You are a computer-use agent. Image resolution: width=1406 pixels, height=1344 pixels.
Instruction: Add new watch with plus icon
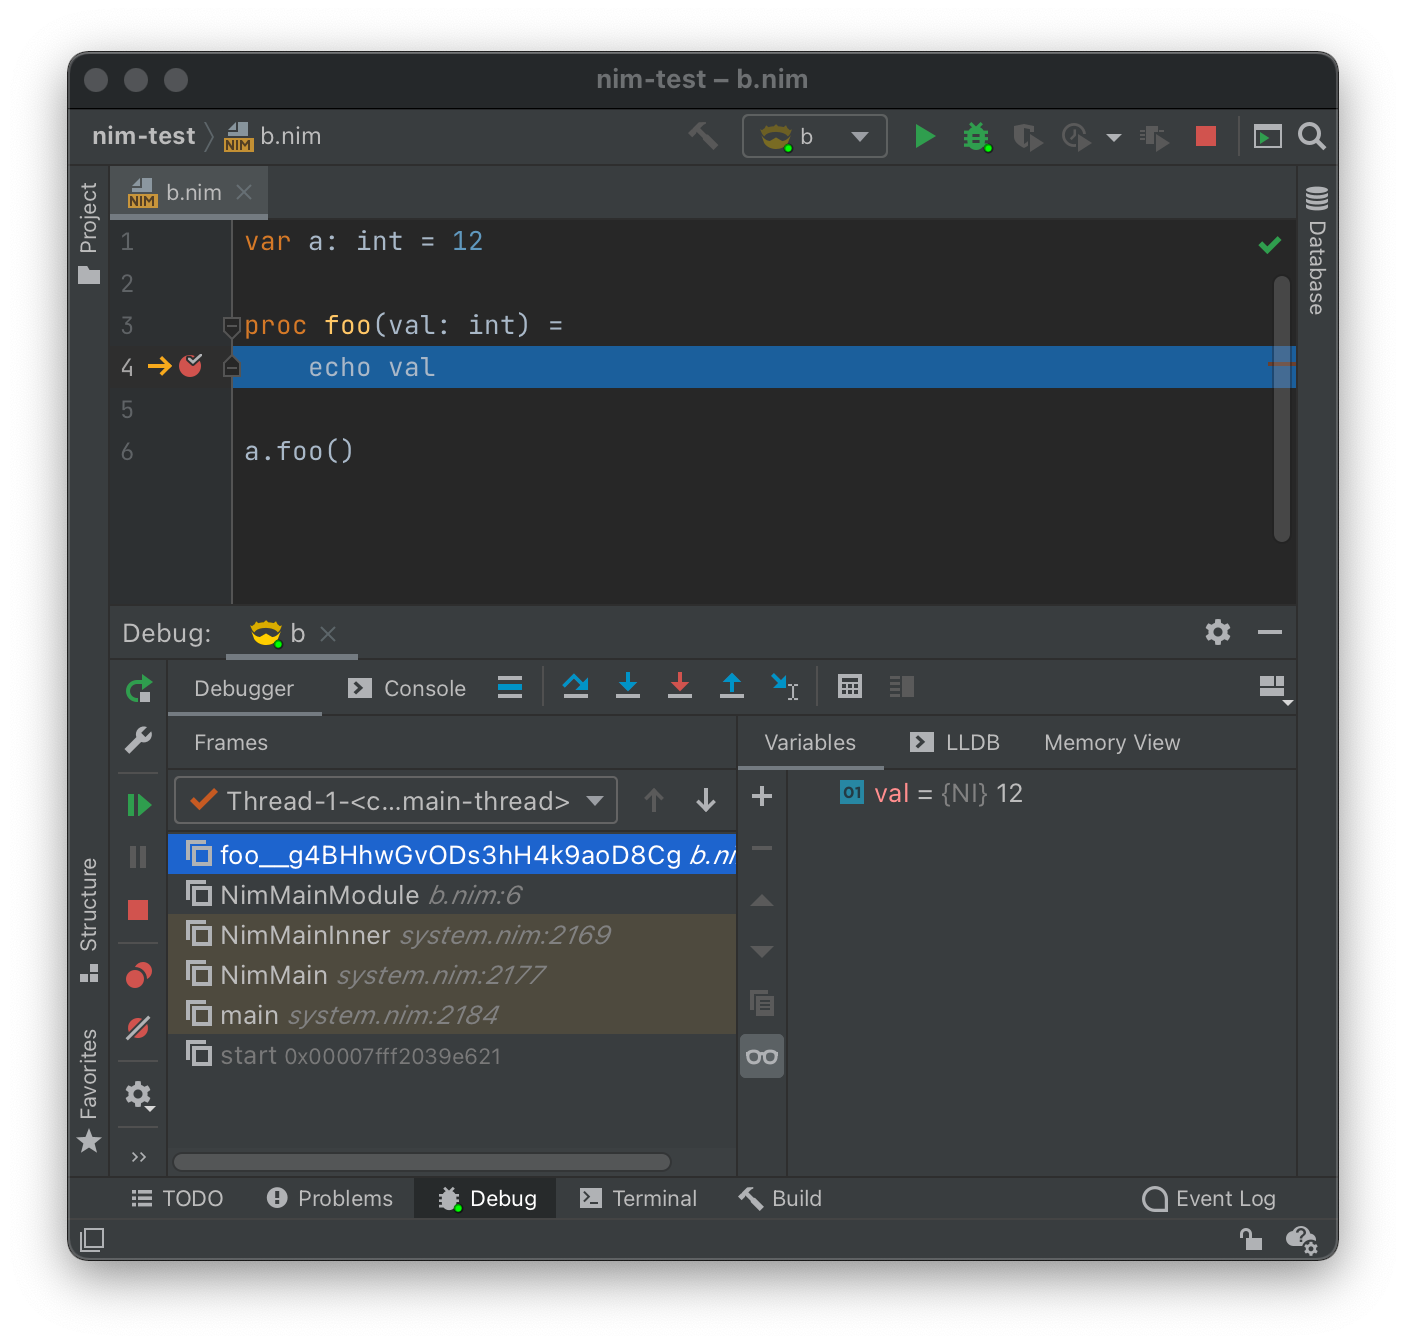(762, 796)
